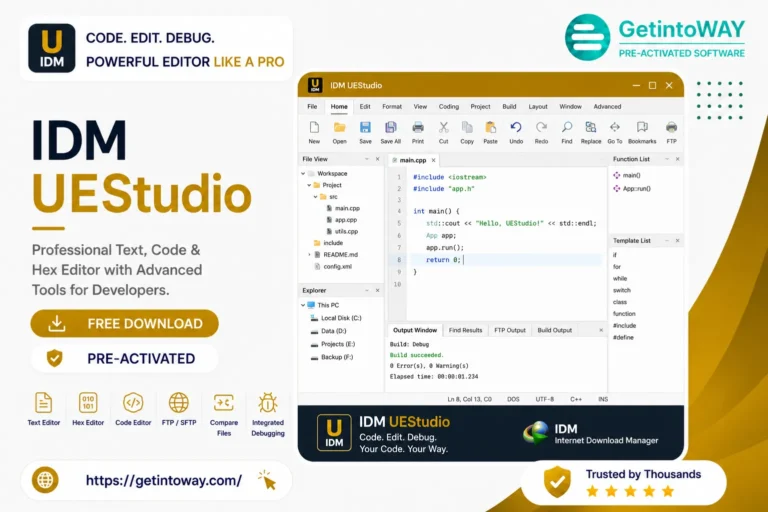Click the globe icon beside the website URL
The width and height of the screenshot is (768, 512).
click(45, 480)
